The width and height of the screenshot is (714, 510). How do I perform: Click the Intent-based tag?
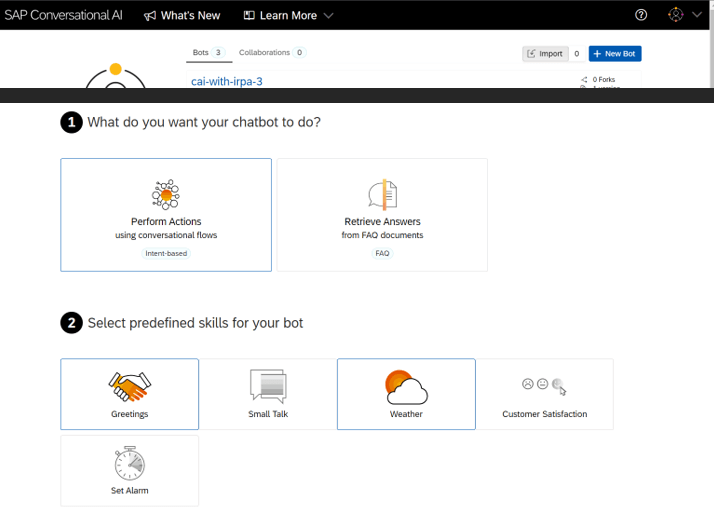[x=166, y=253]
